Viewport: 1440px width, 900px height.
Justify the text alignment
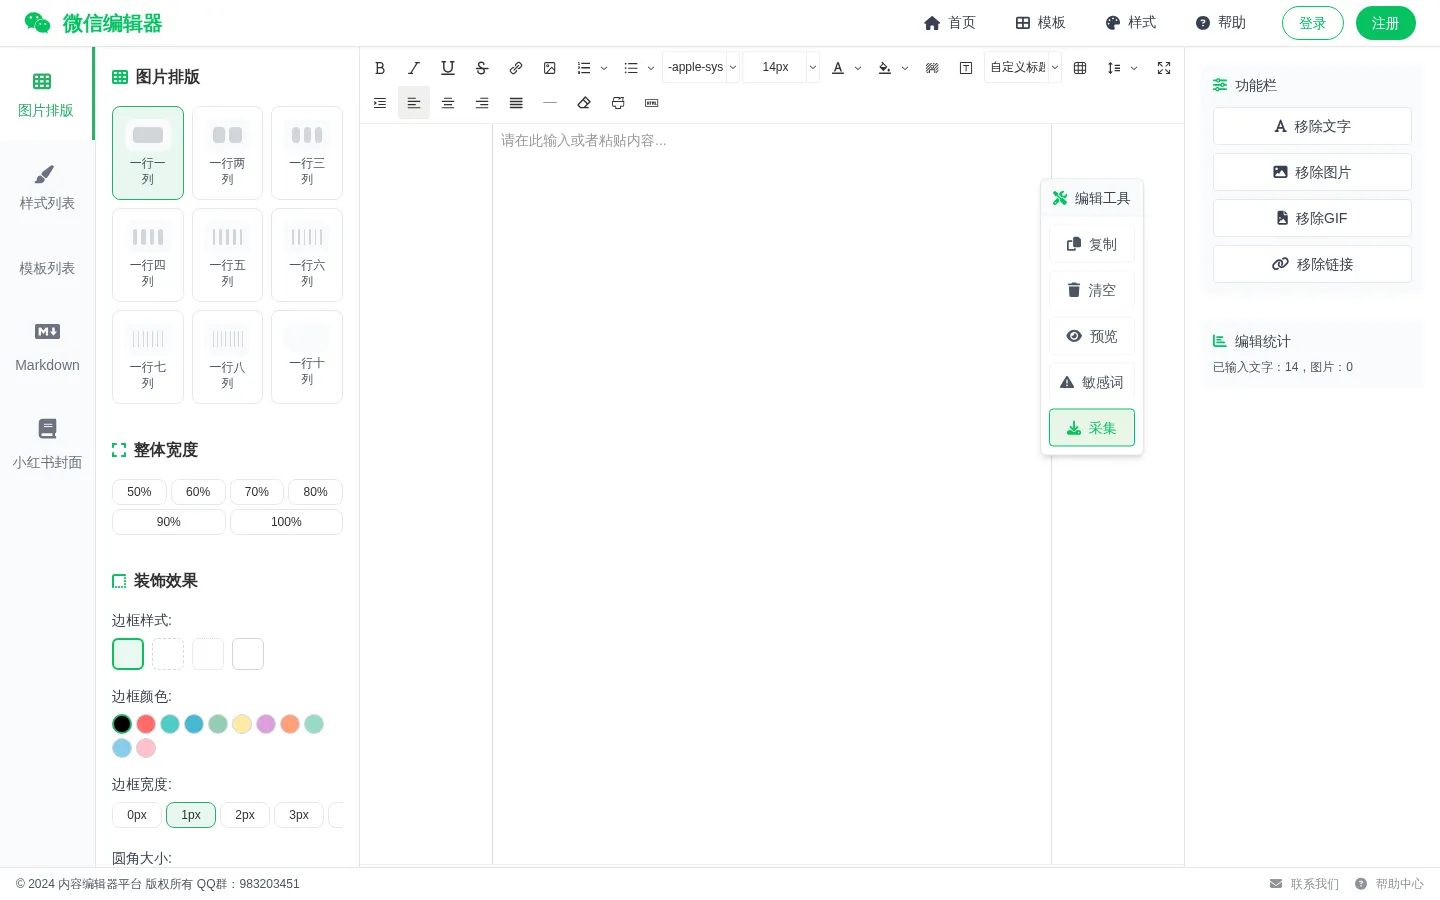516,103
